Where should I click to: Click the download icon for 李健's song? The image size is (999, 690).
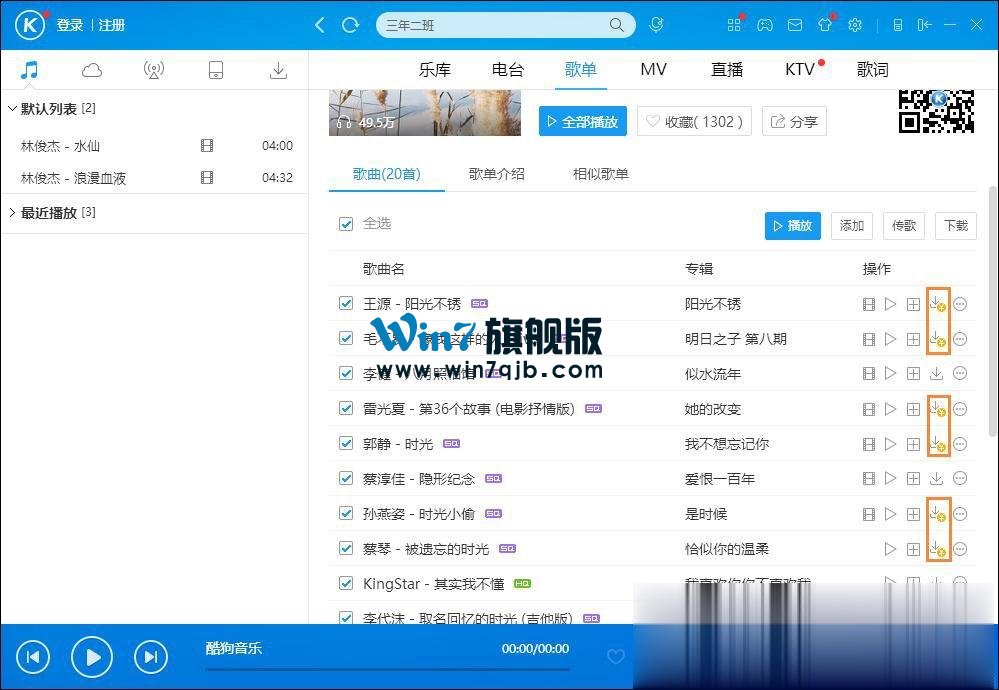(936, 374)
